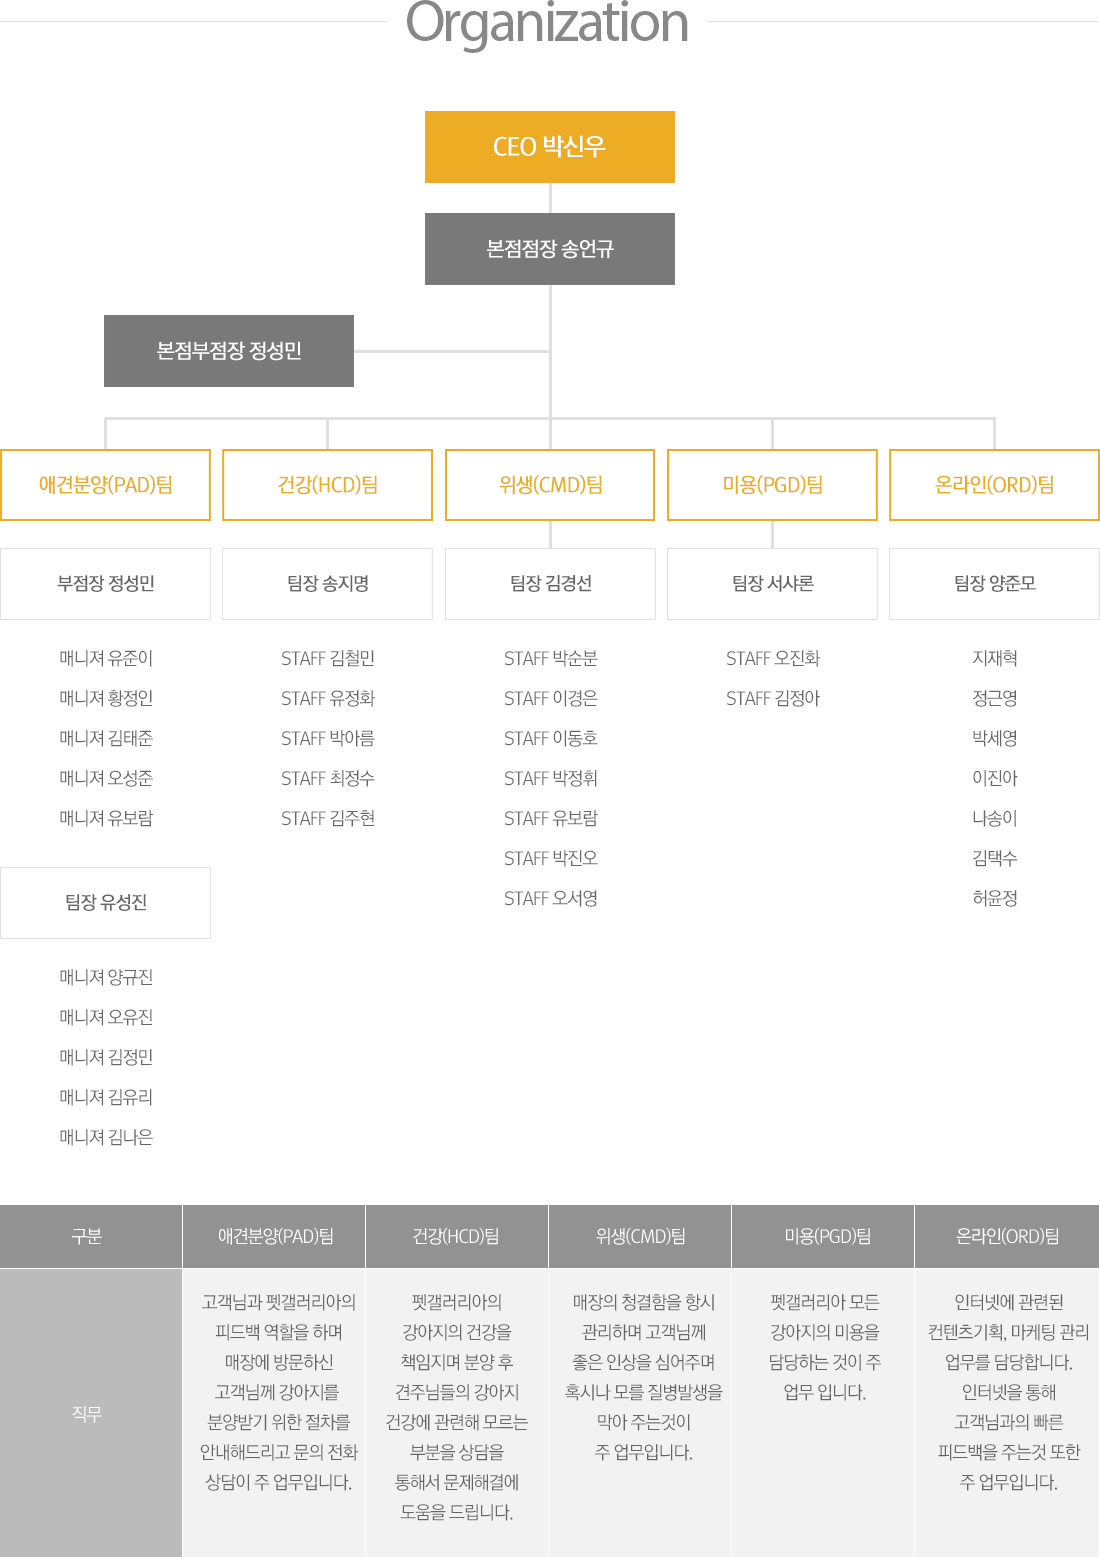Click the CEO 박신우 box
The width and height of the screenshot is (1100, 1557).
[x=549, y=147]
